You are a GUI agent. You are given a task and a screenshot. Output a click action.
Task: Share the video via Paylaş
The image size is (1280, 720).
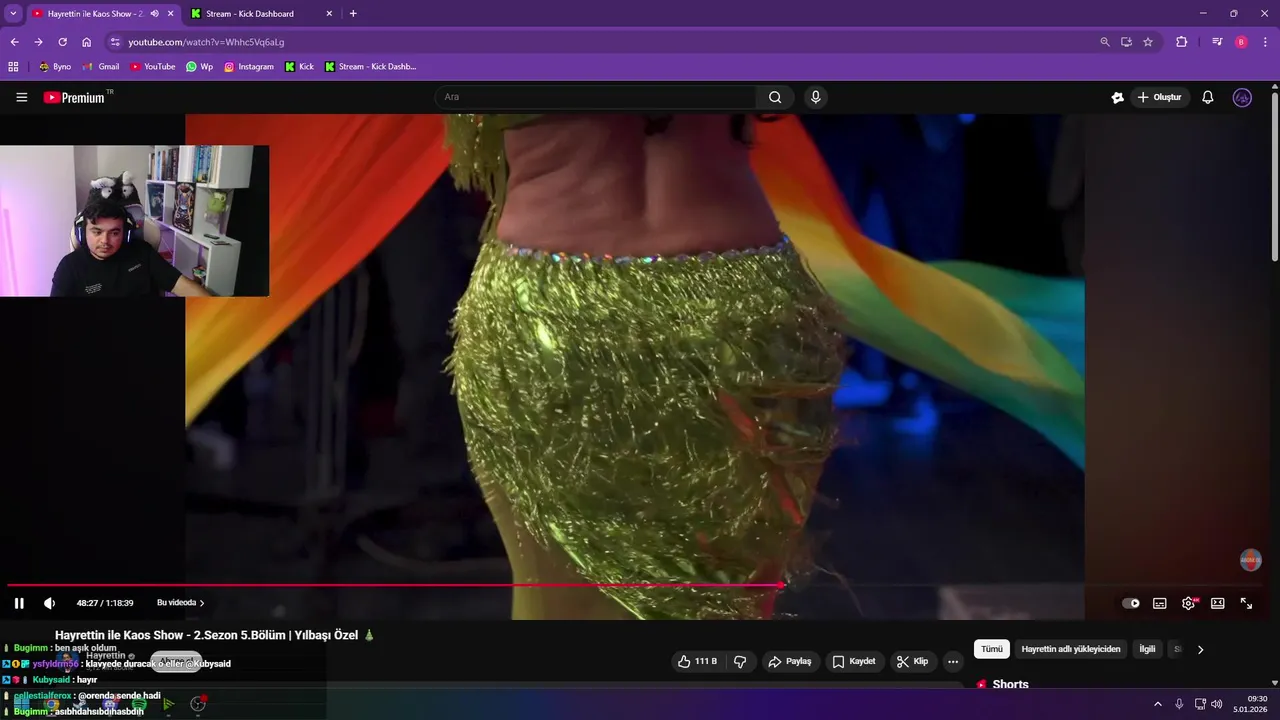(x=789, y=661)
